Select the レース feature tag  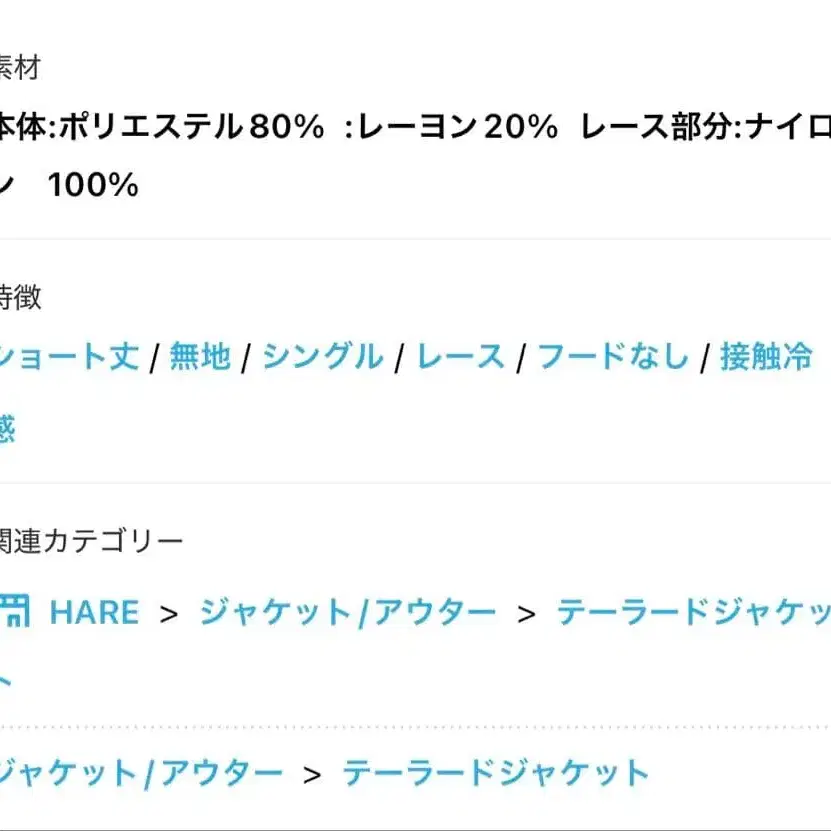click(461, 356)
